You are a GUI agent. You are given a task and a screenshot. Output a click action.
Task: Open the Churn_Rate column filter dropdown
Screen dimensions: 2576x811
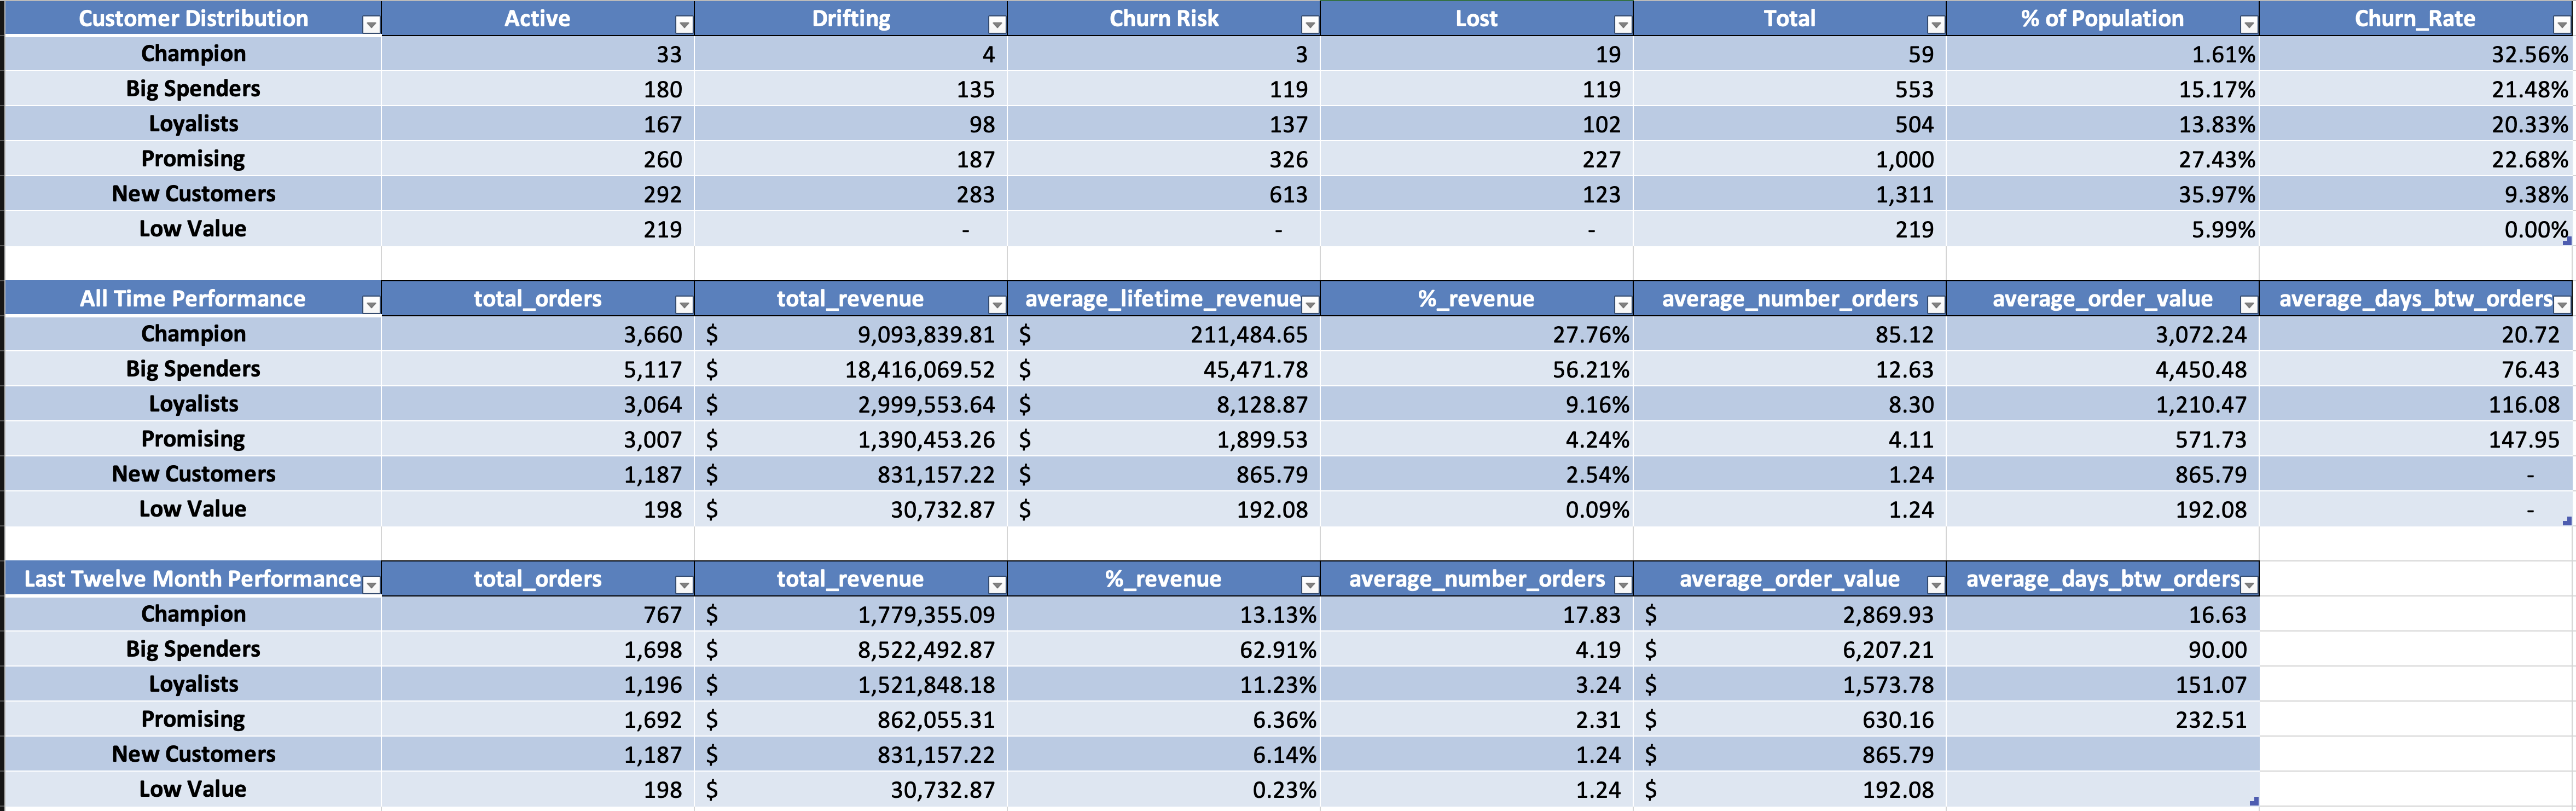(2562, 25)
